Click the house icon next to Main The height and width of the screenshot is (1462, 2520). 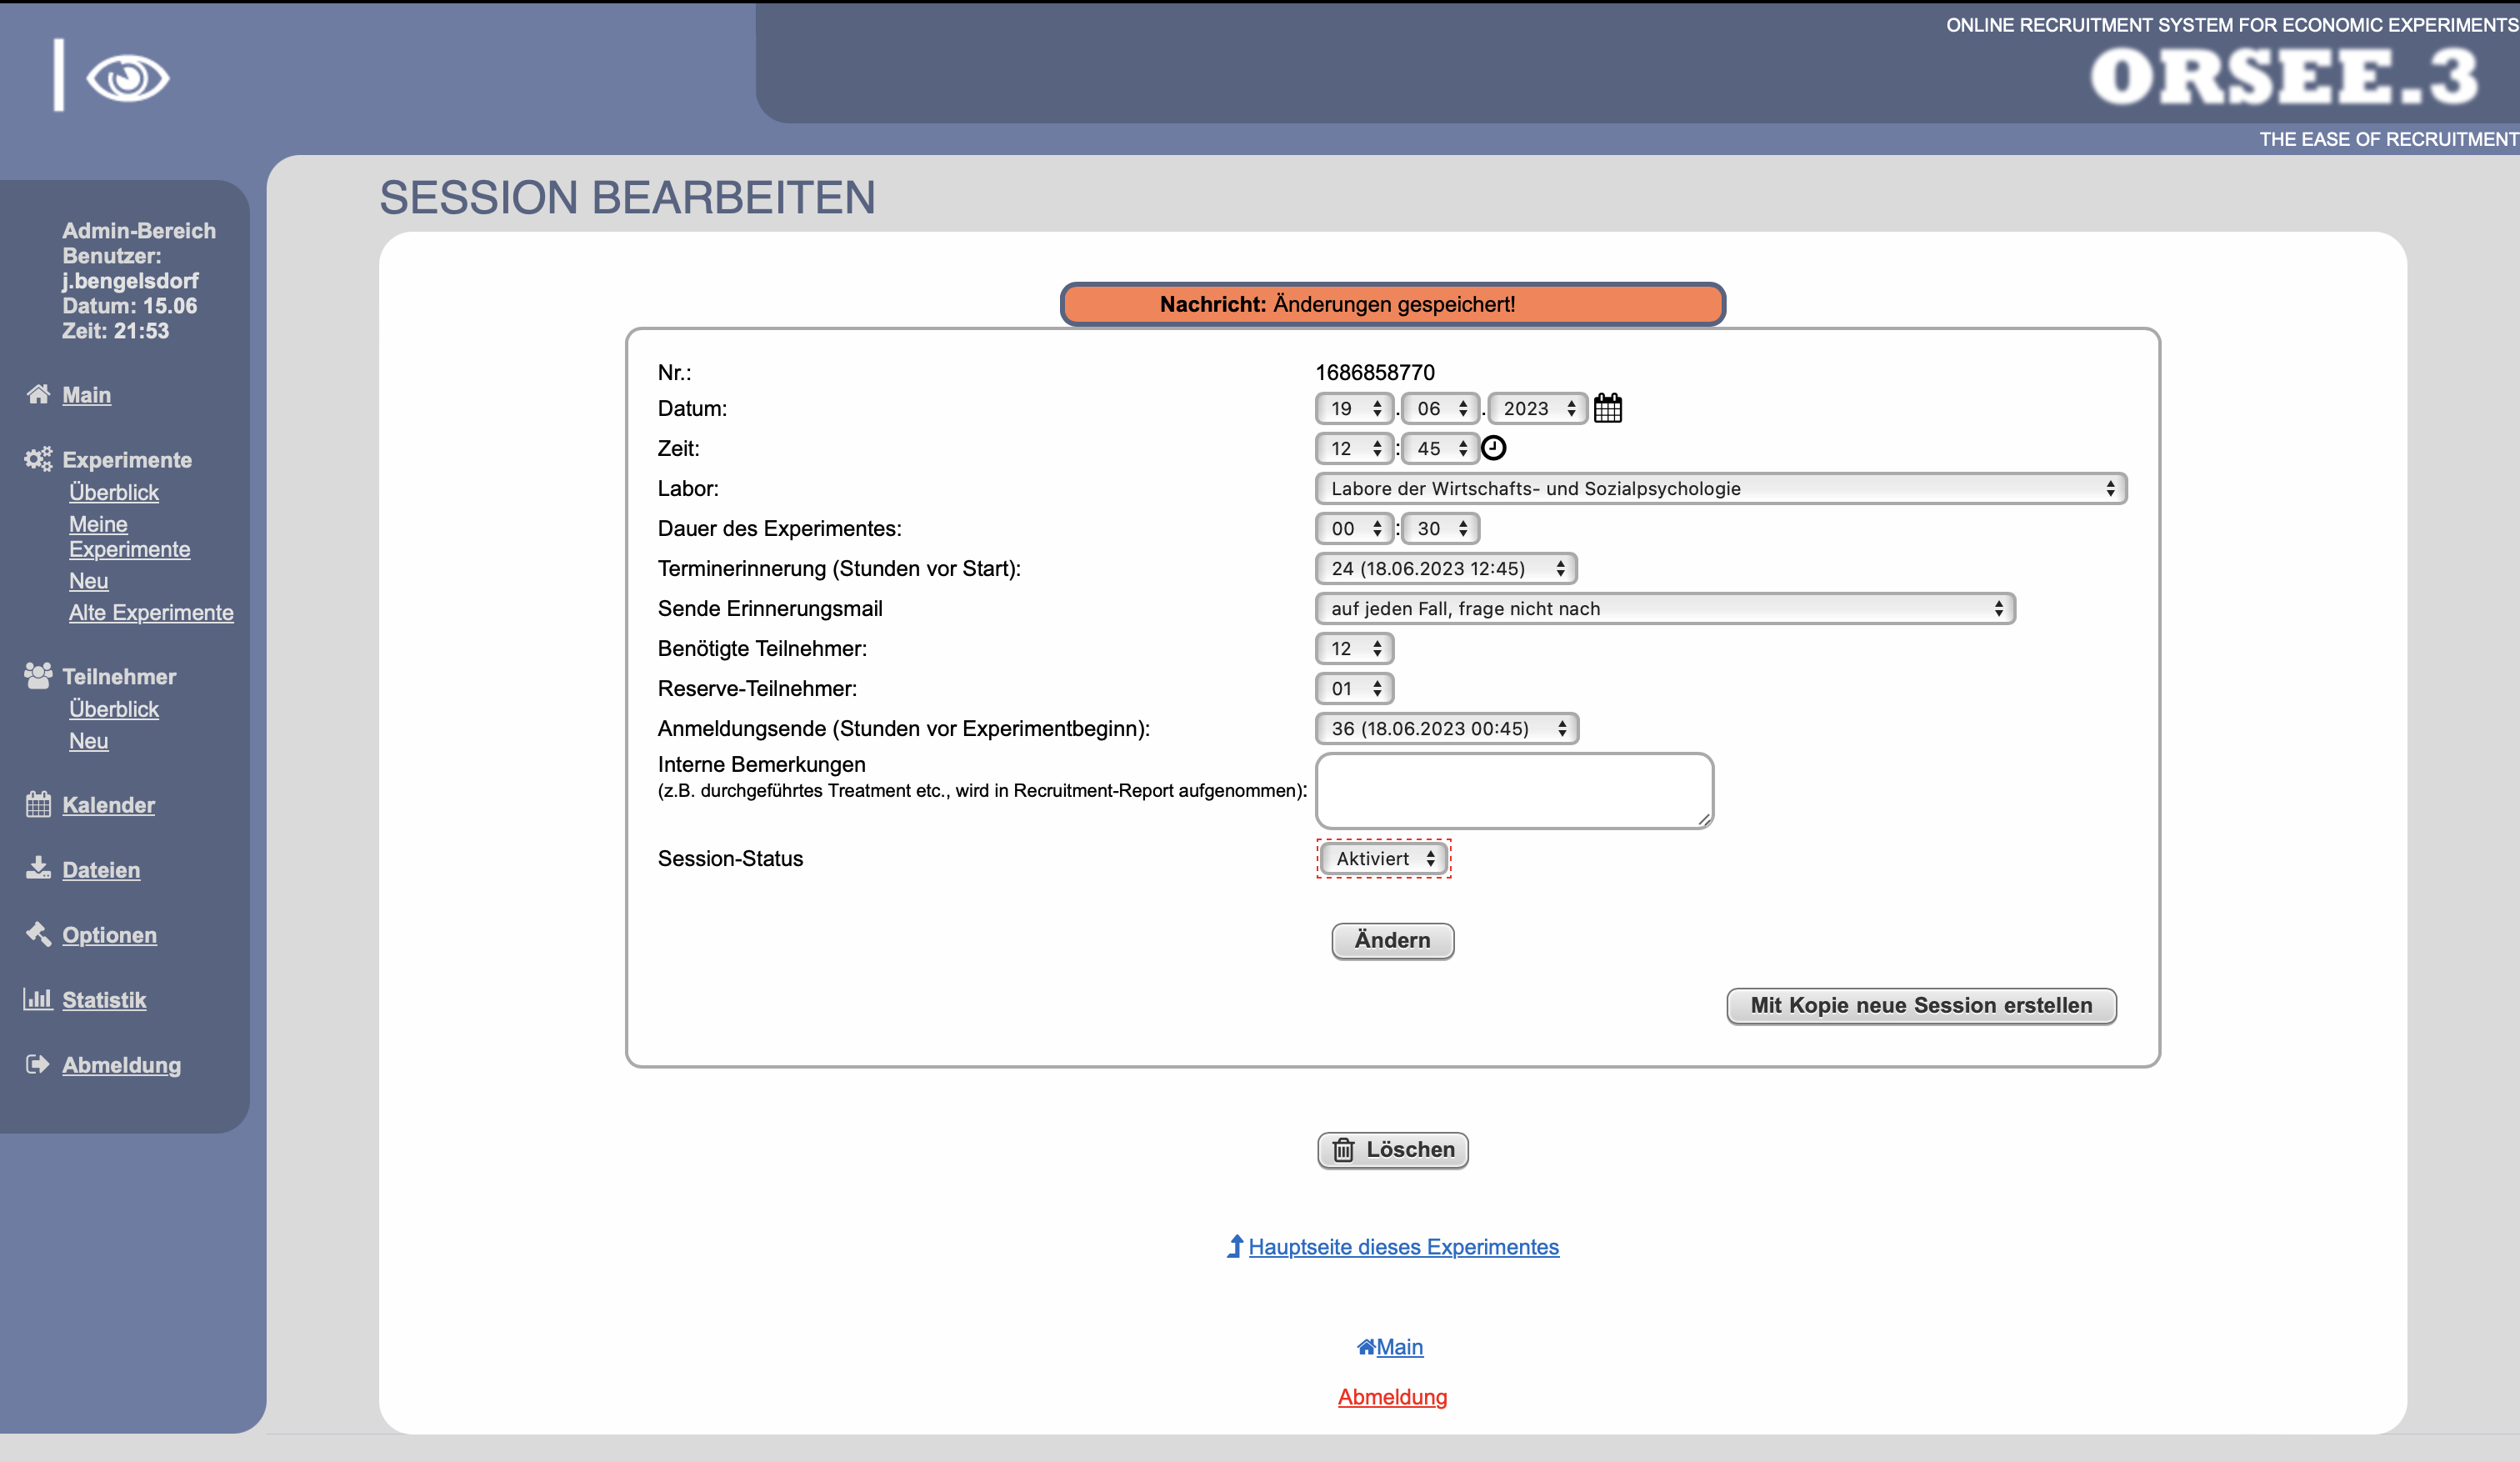(x=38, y=394)
